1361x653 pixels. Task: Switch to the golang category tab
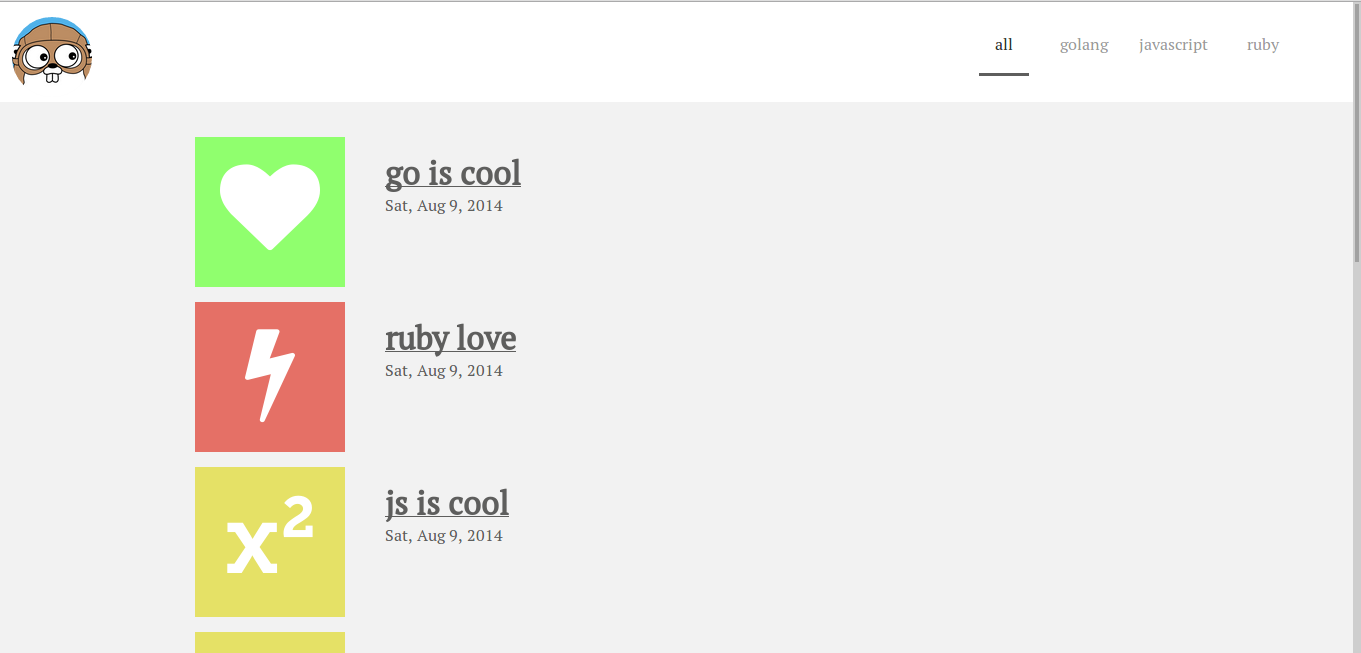click(x=1084, y=45)
